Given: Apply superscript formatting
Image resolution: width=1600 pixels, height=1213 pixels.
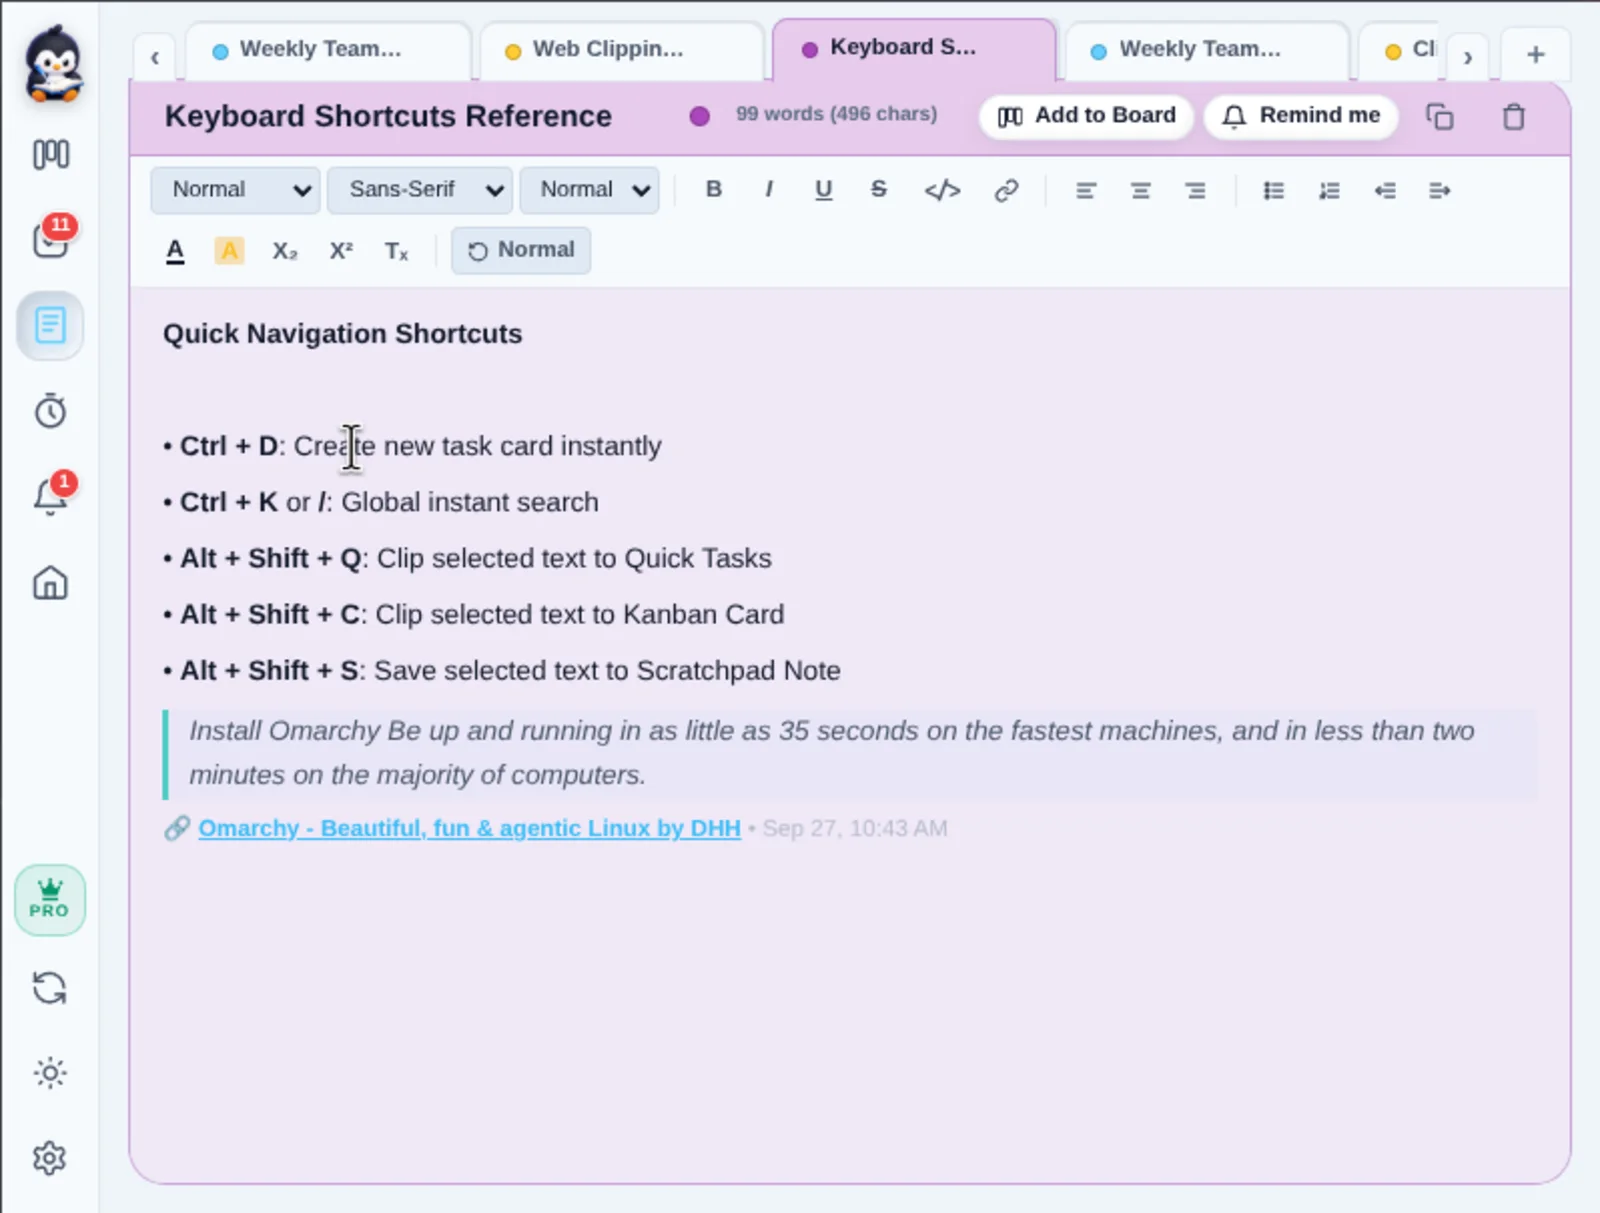Looking at the screenshot, I should (341, 250).
